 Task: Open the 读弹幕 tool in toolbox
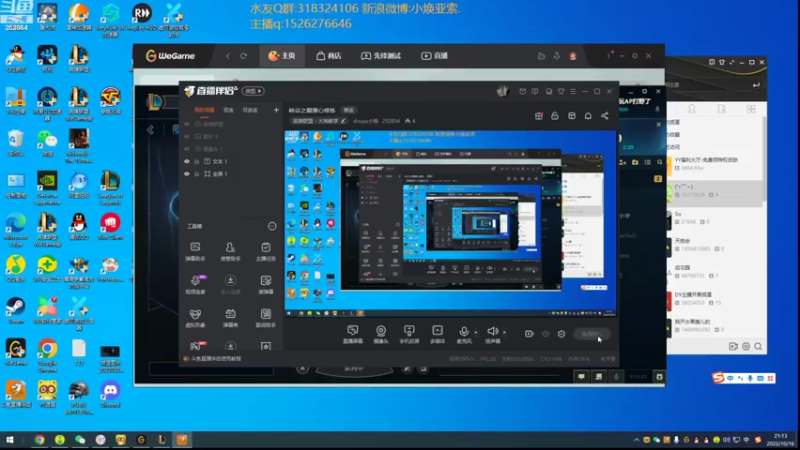(266, 285)
